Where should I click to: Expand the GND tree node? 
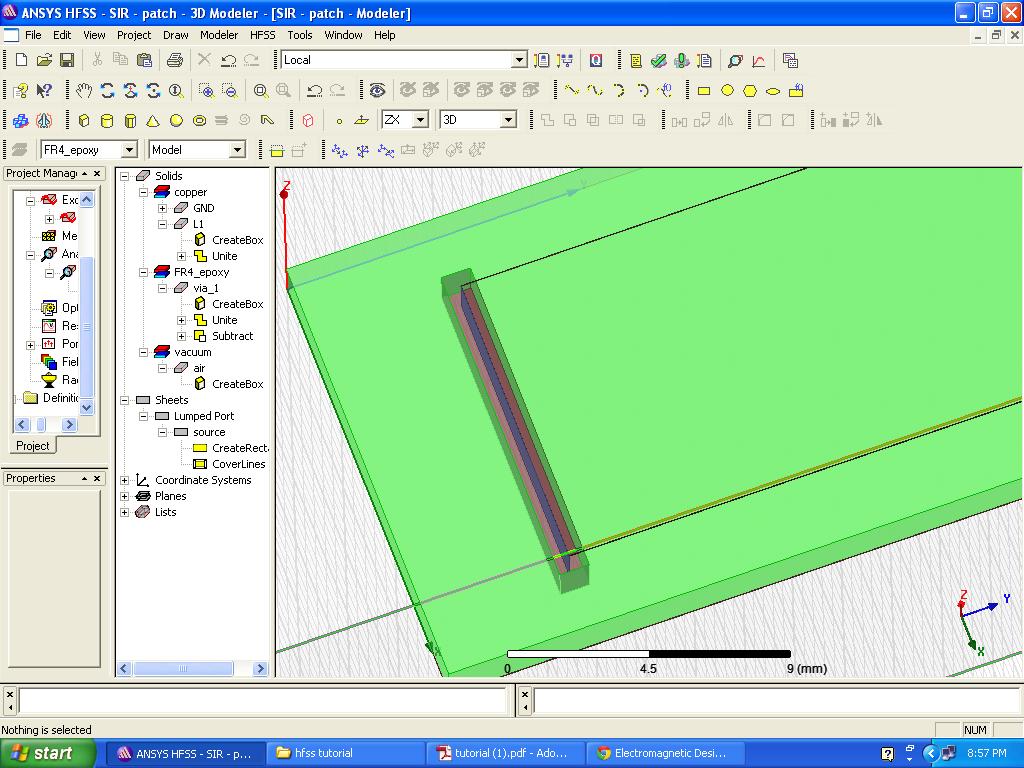[162, 208]
